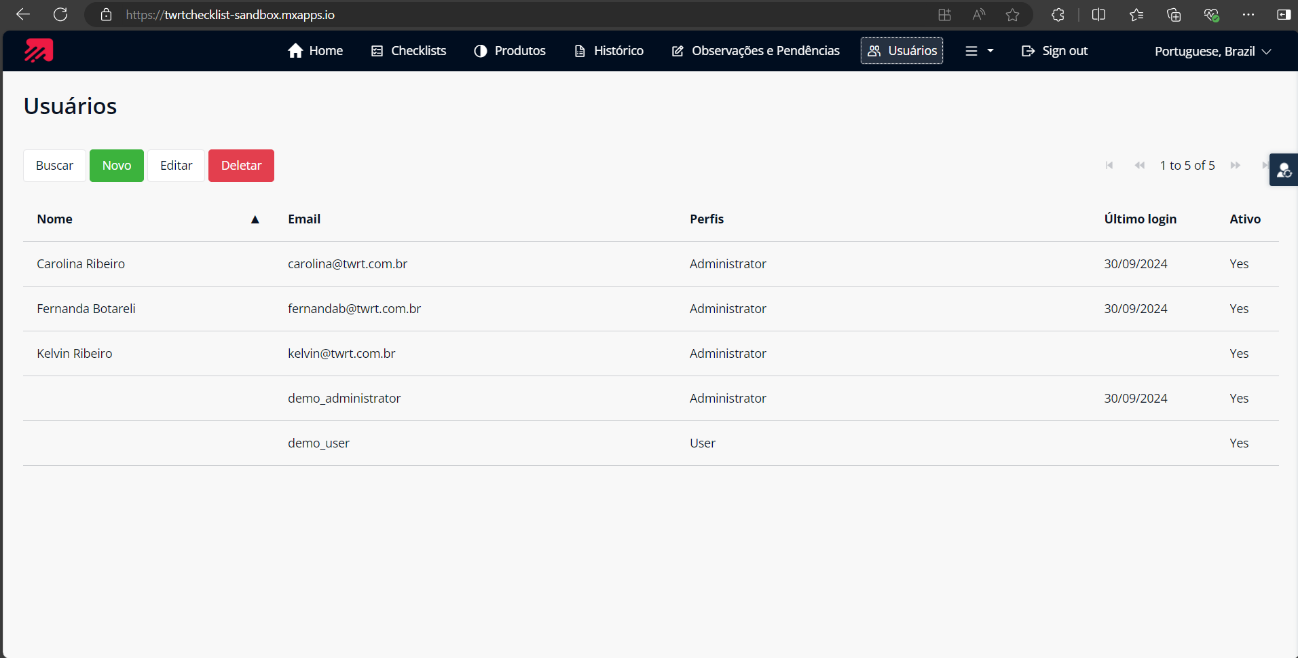Open the browser Extensions puzzle icon
Viewport: 1298px width, 658px height.
tap(1058, 15)
